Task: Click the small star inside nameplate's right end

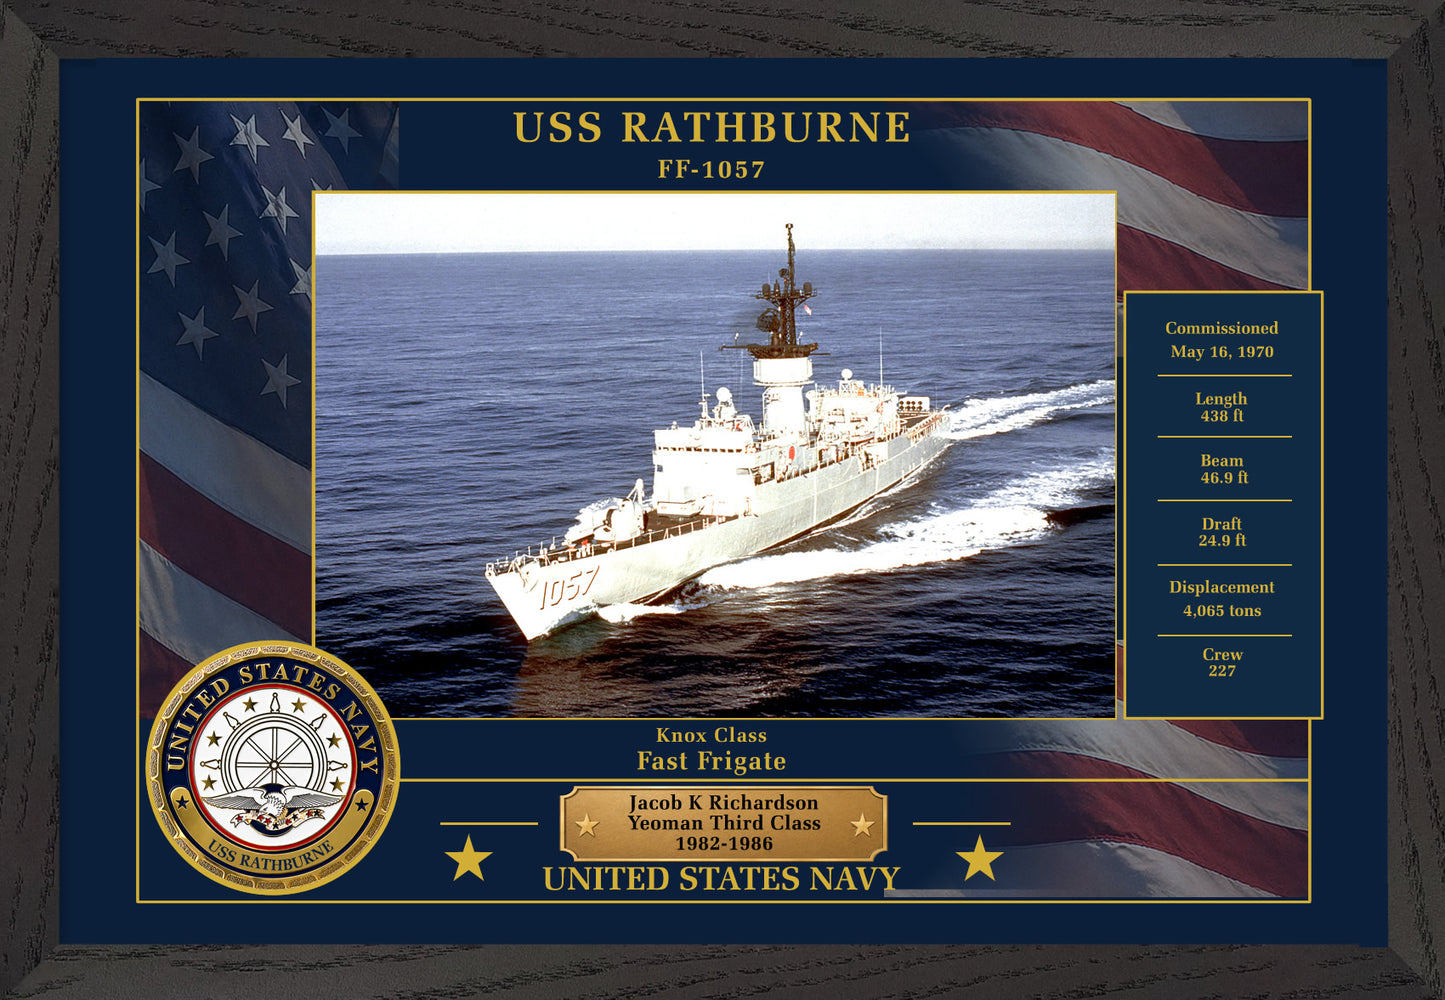Action: pyautogui.click(x=862, y=825)
